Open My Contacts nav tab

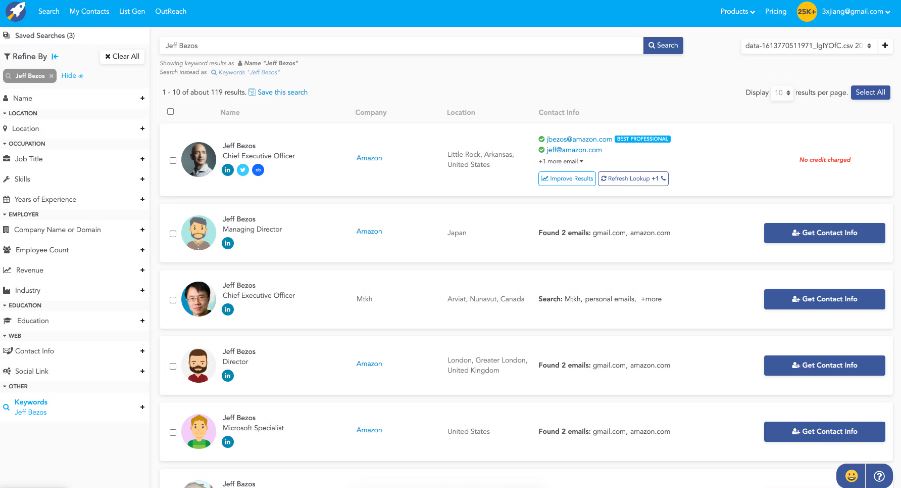point(89,11)
